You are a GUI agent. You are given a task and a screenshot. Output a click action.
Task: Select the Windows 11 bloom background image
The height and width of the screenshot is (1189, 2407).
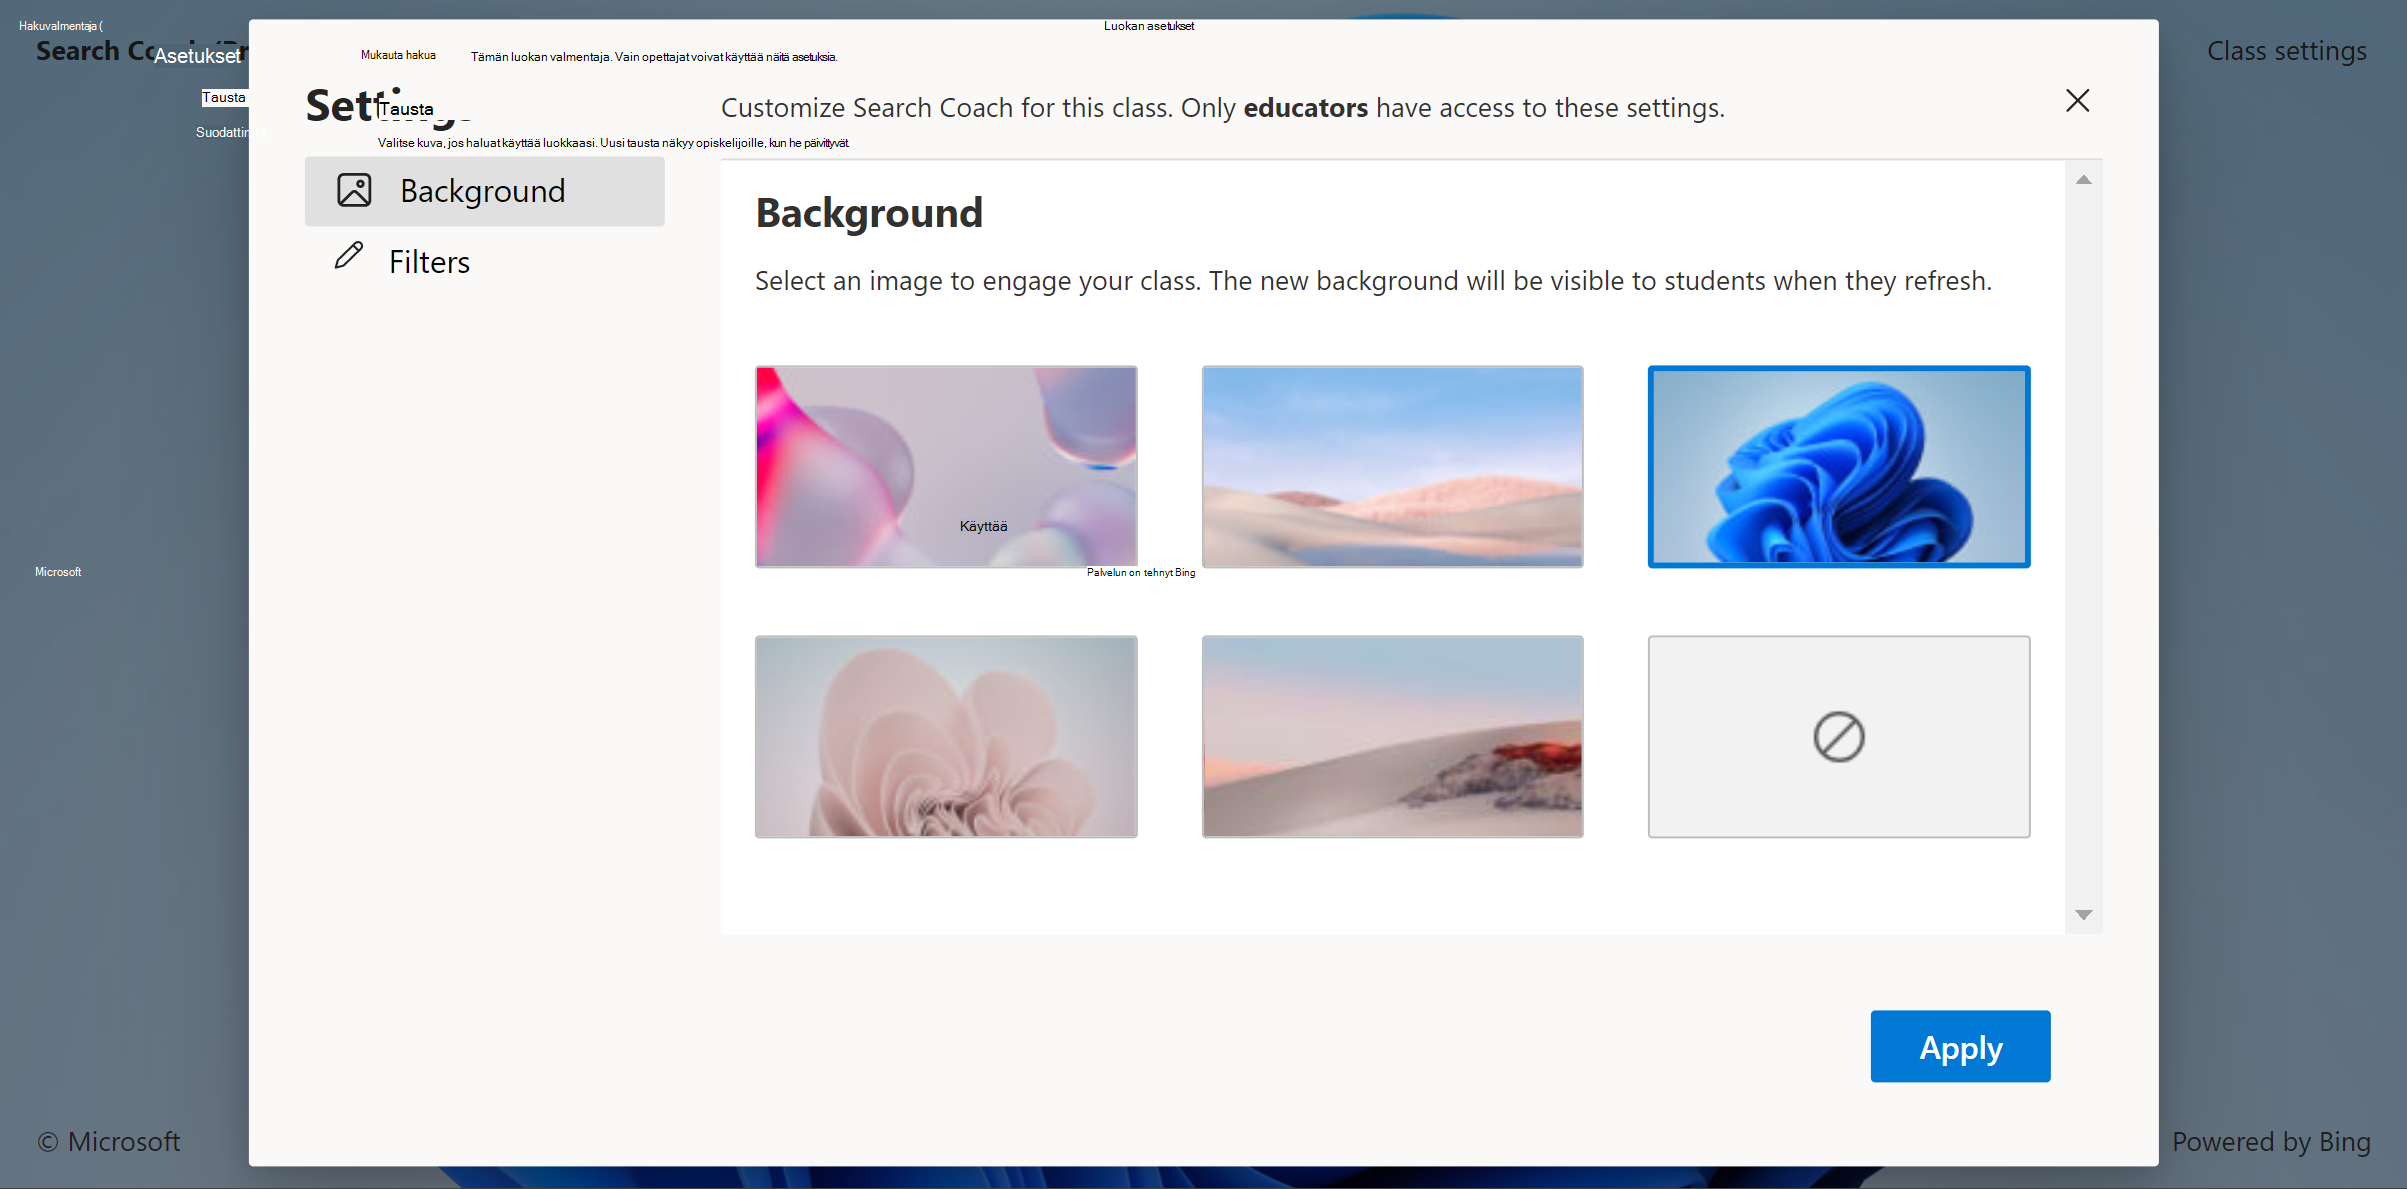pos(1839,466)
